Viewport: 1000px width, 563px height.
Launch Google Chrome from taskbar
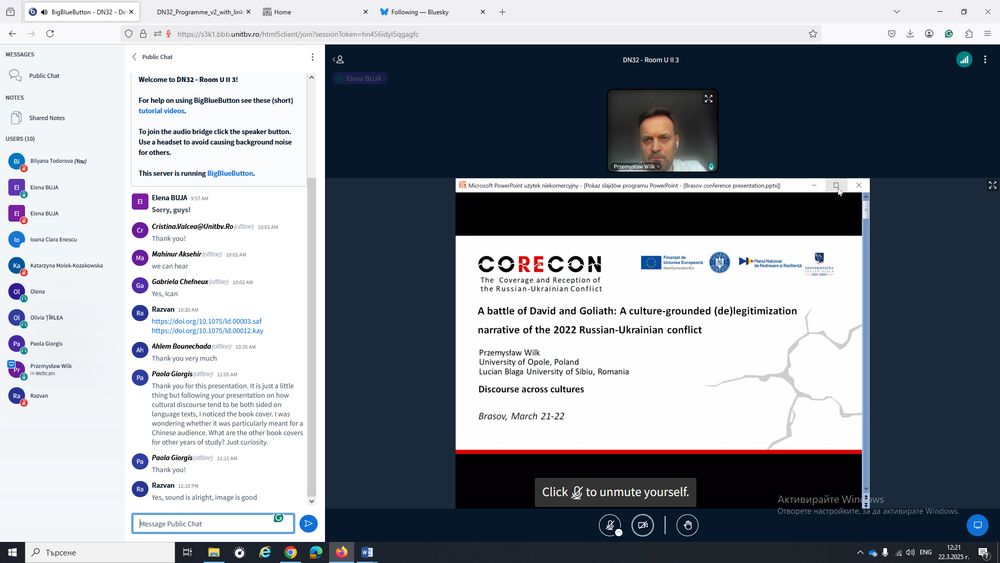(x=290, y=552)
